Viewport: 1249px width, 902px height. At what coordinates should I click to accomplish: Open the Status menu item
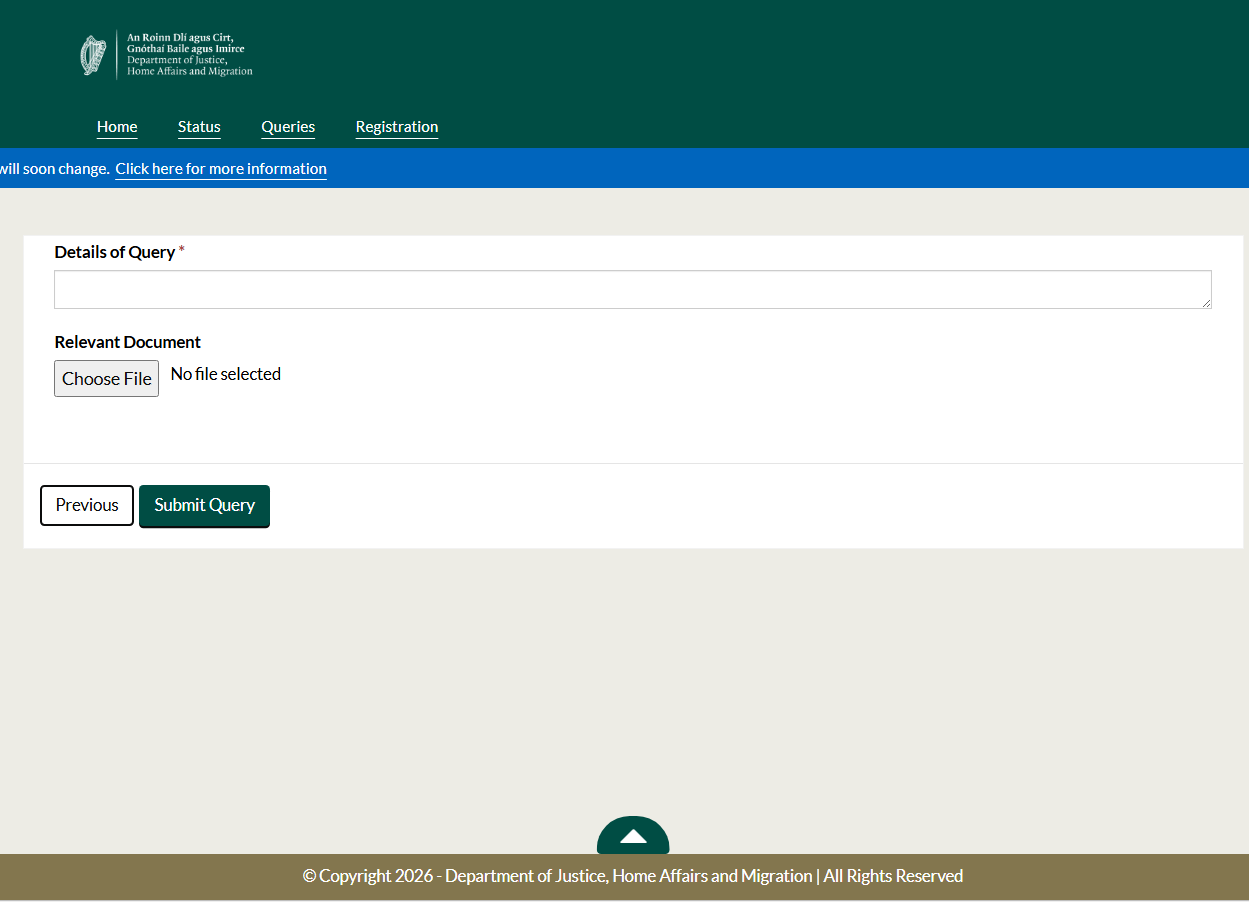point(199,127)
